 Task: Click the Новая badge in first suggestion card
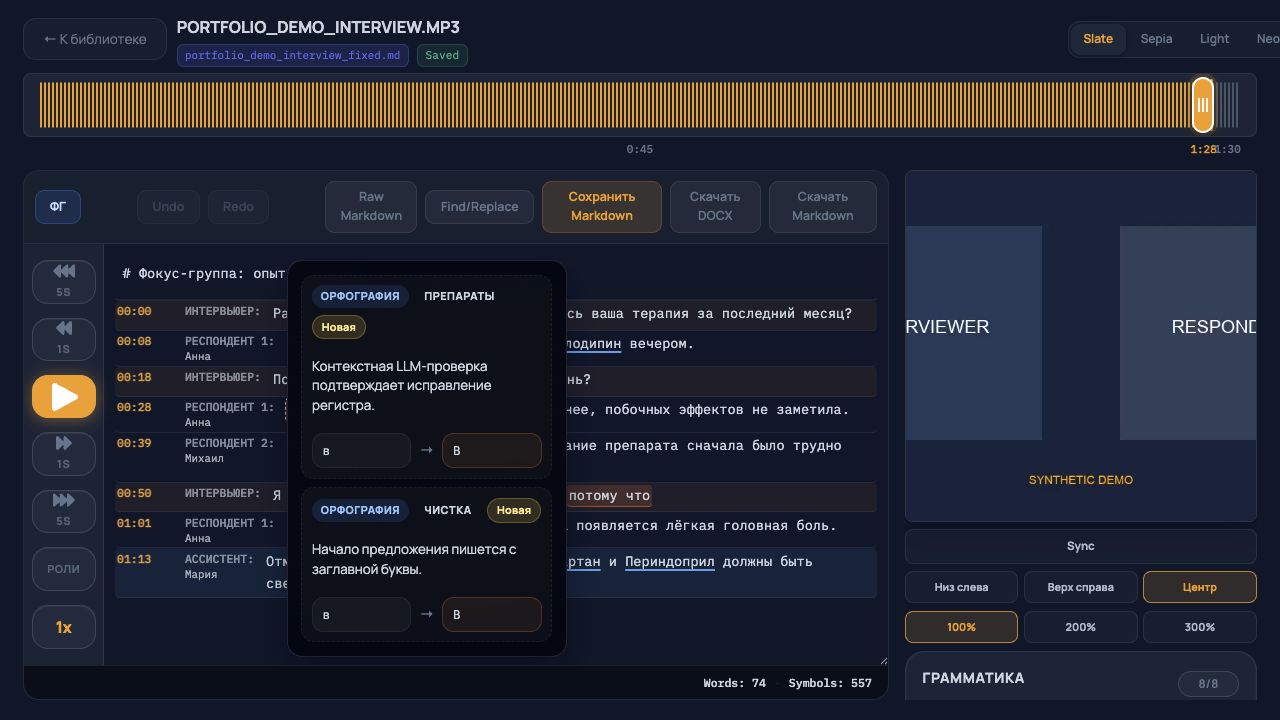coord(339,327)
